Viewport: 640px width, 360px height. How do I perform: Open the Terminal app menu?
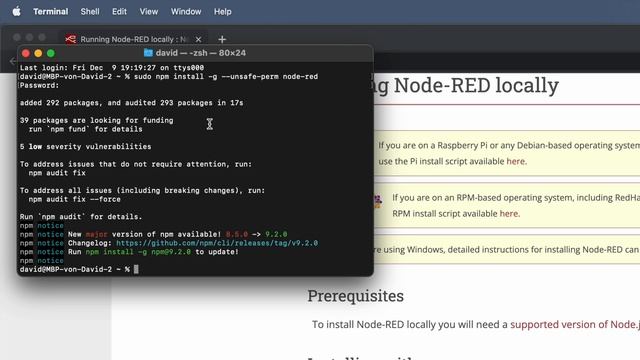point(51,11)
